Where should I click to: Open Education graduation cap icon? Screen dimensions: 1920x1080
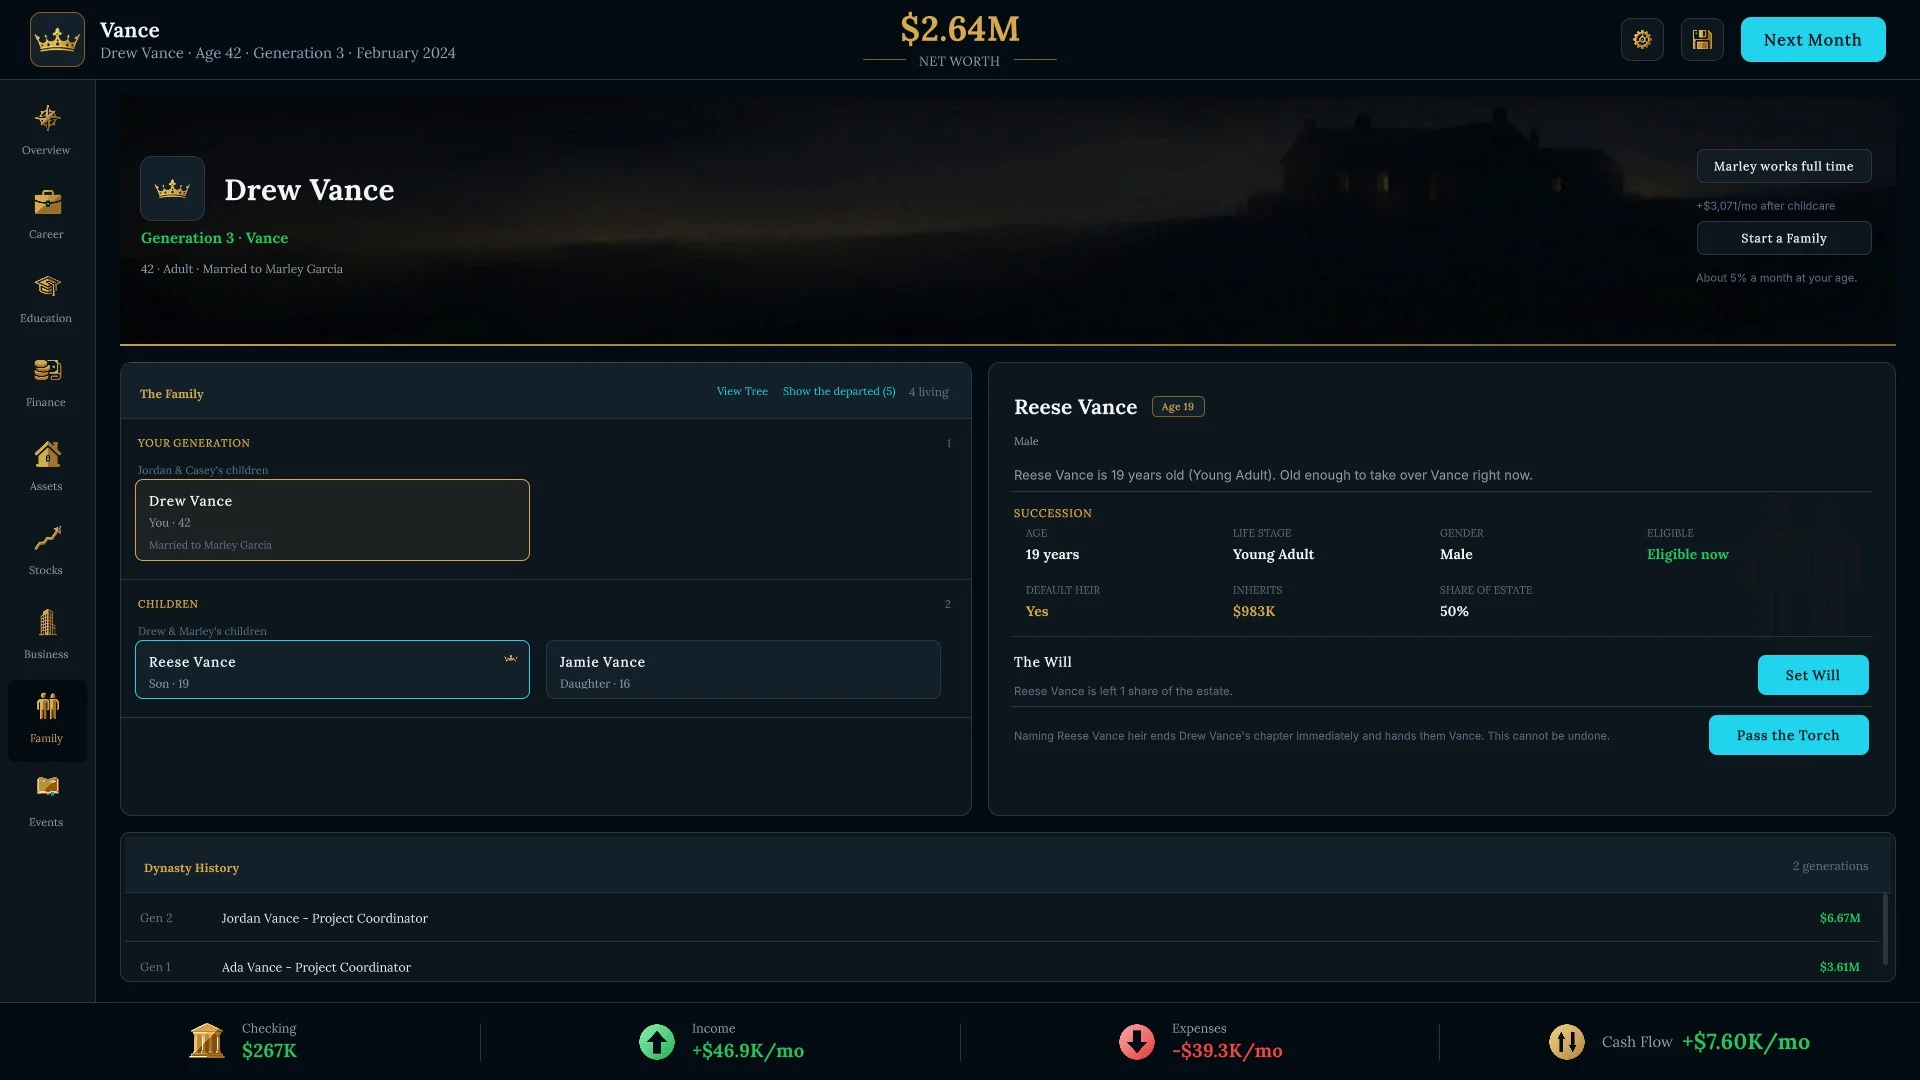coord(47,287)
